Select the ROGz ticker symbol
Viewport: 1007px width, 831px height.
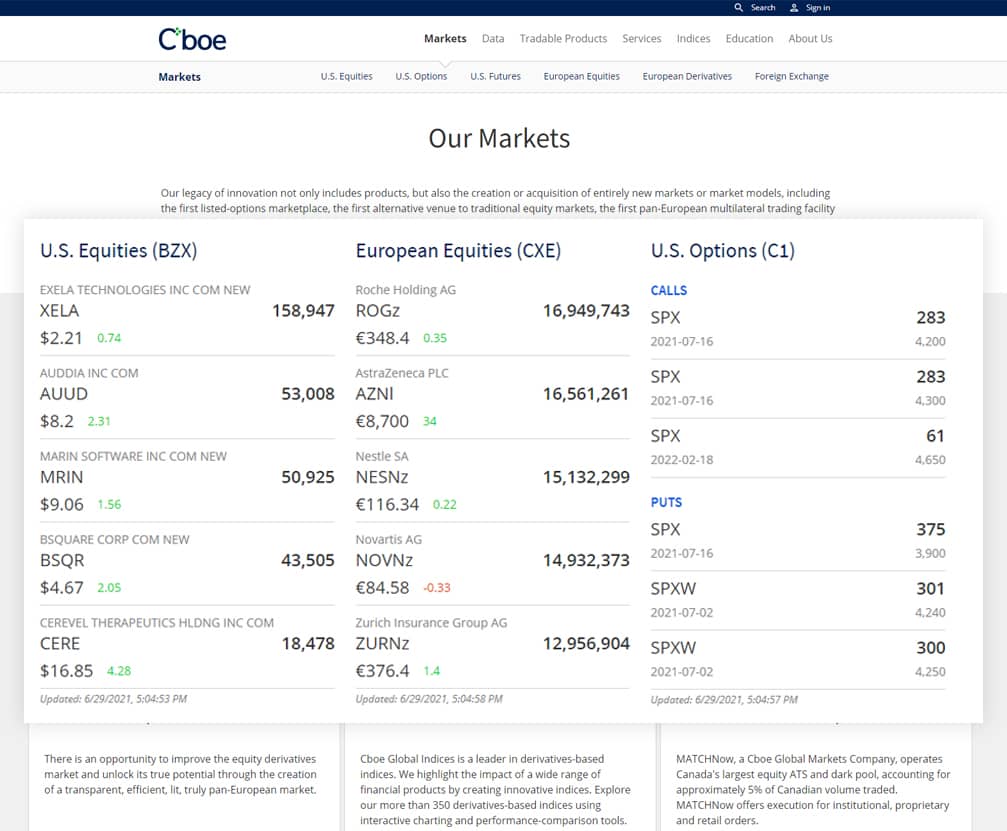[x=378, y=311]
